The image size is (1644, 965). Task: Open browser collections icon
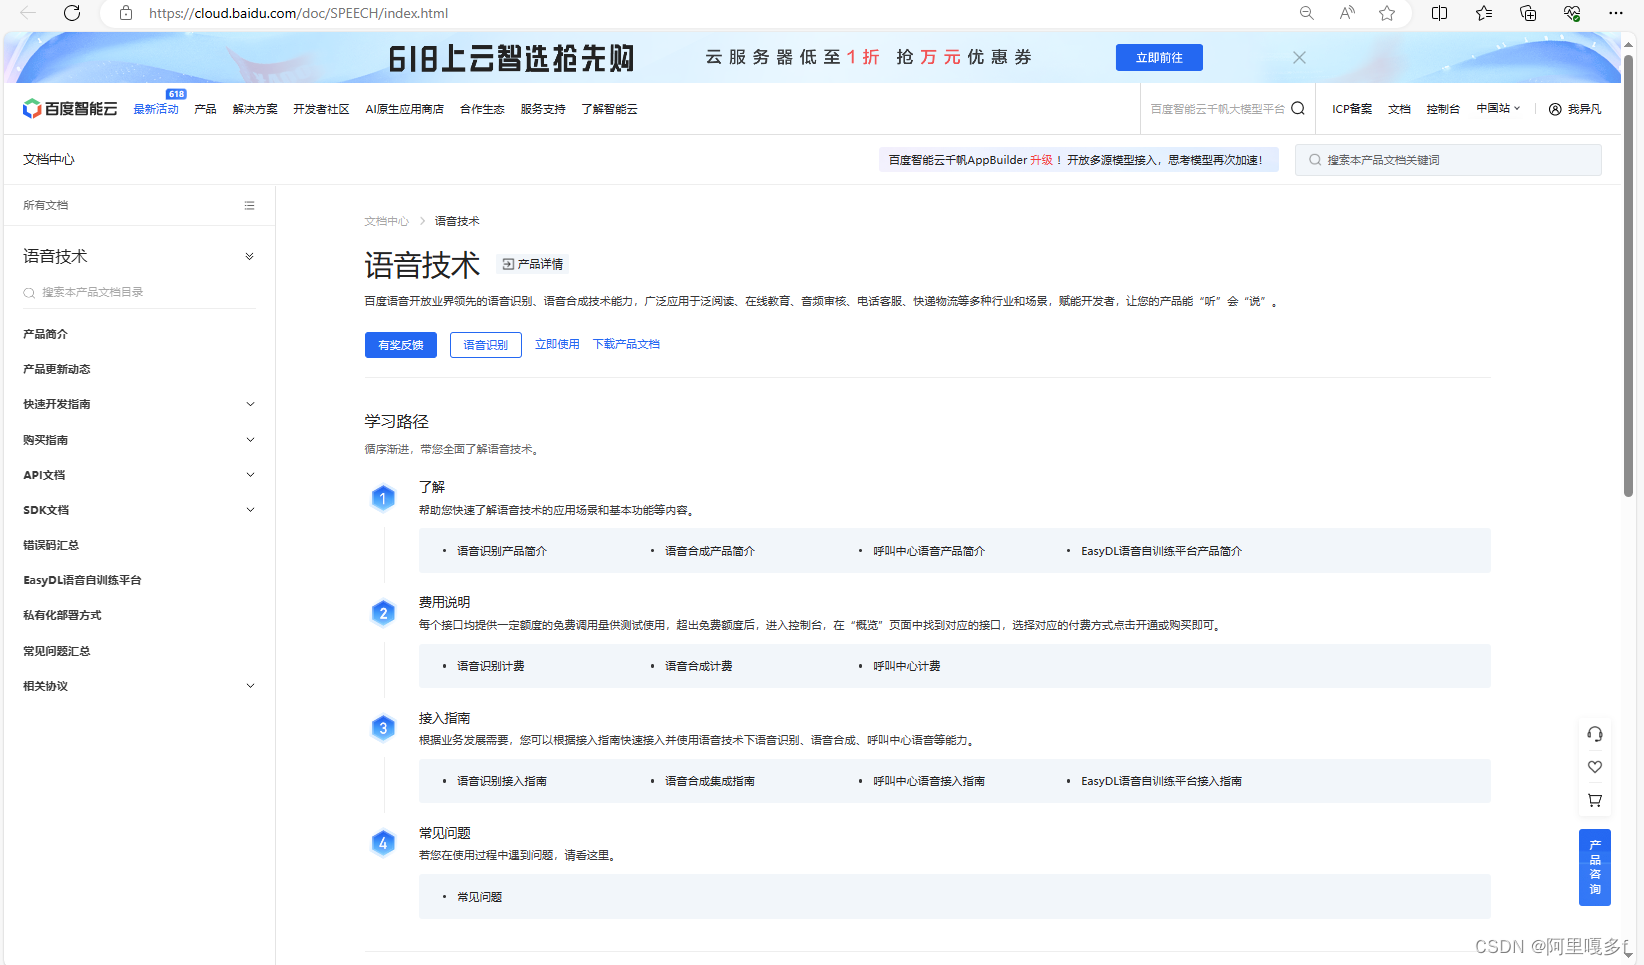tap(1528, 13)
